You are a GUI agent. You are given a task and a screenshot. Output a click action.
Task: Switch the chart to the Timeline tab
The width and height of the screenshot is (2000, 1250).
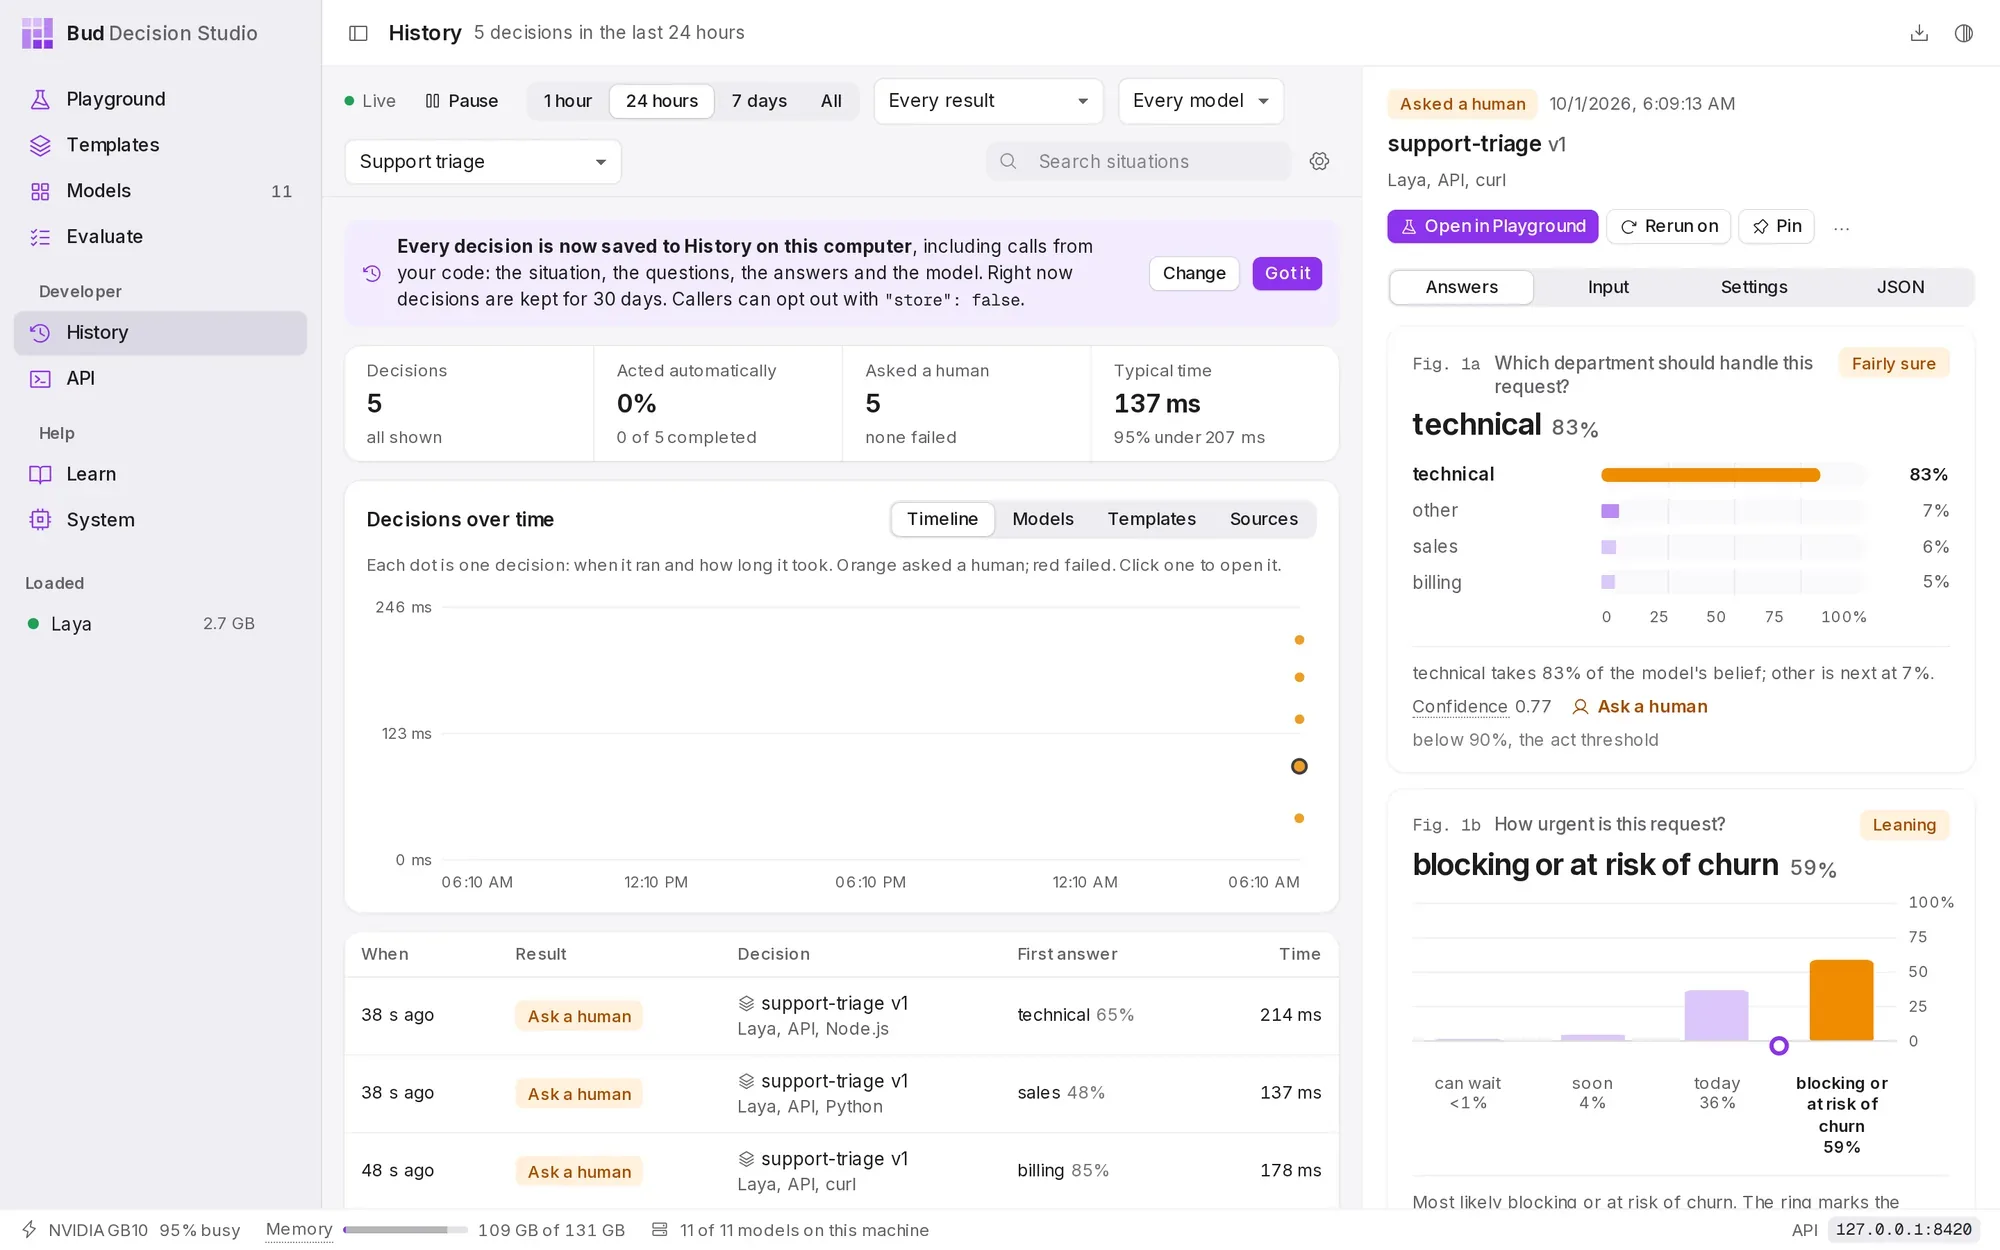(942, 519)
